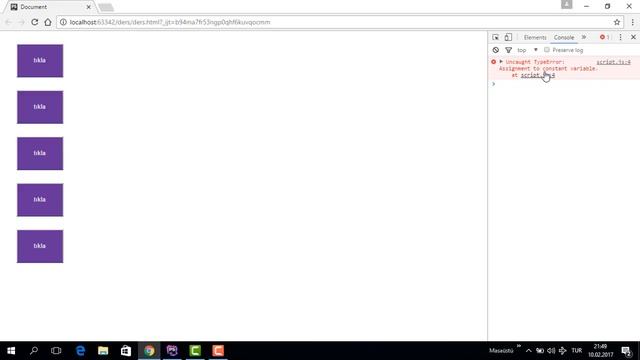640x360 pixels.
Task: Launch Microsoft Edge from the taskbar
Action: tap(80, 351)
